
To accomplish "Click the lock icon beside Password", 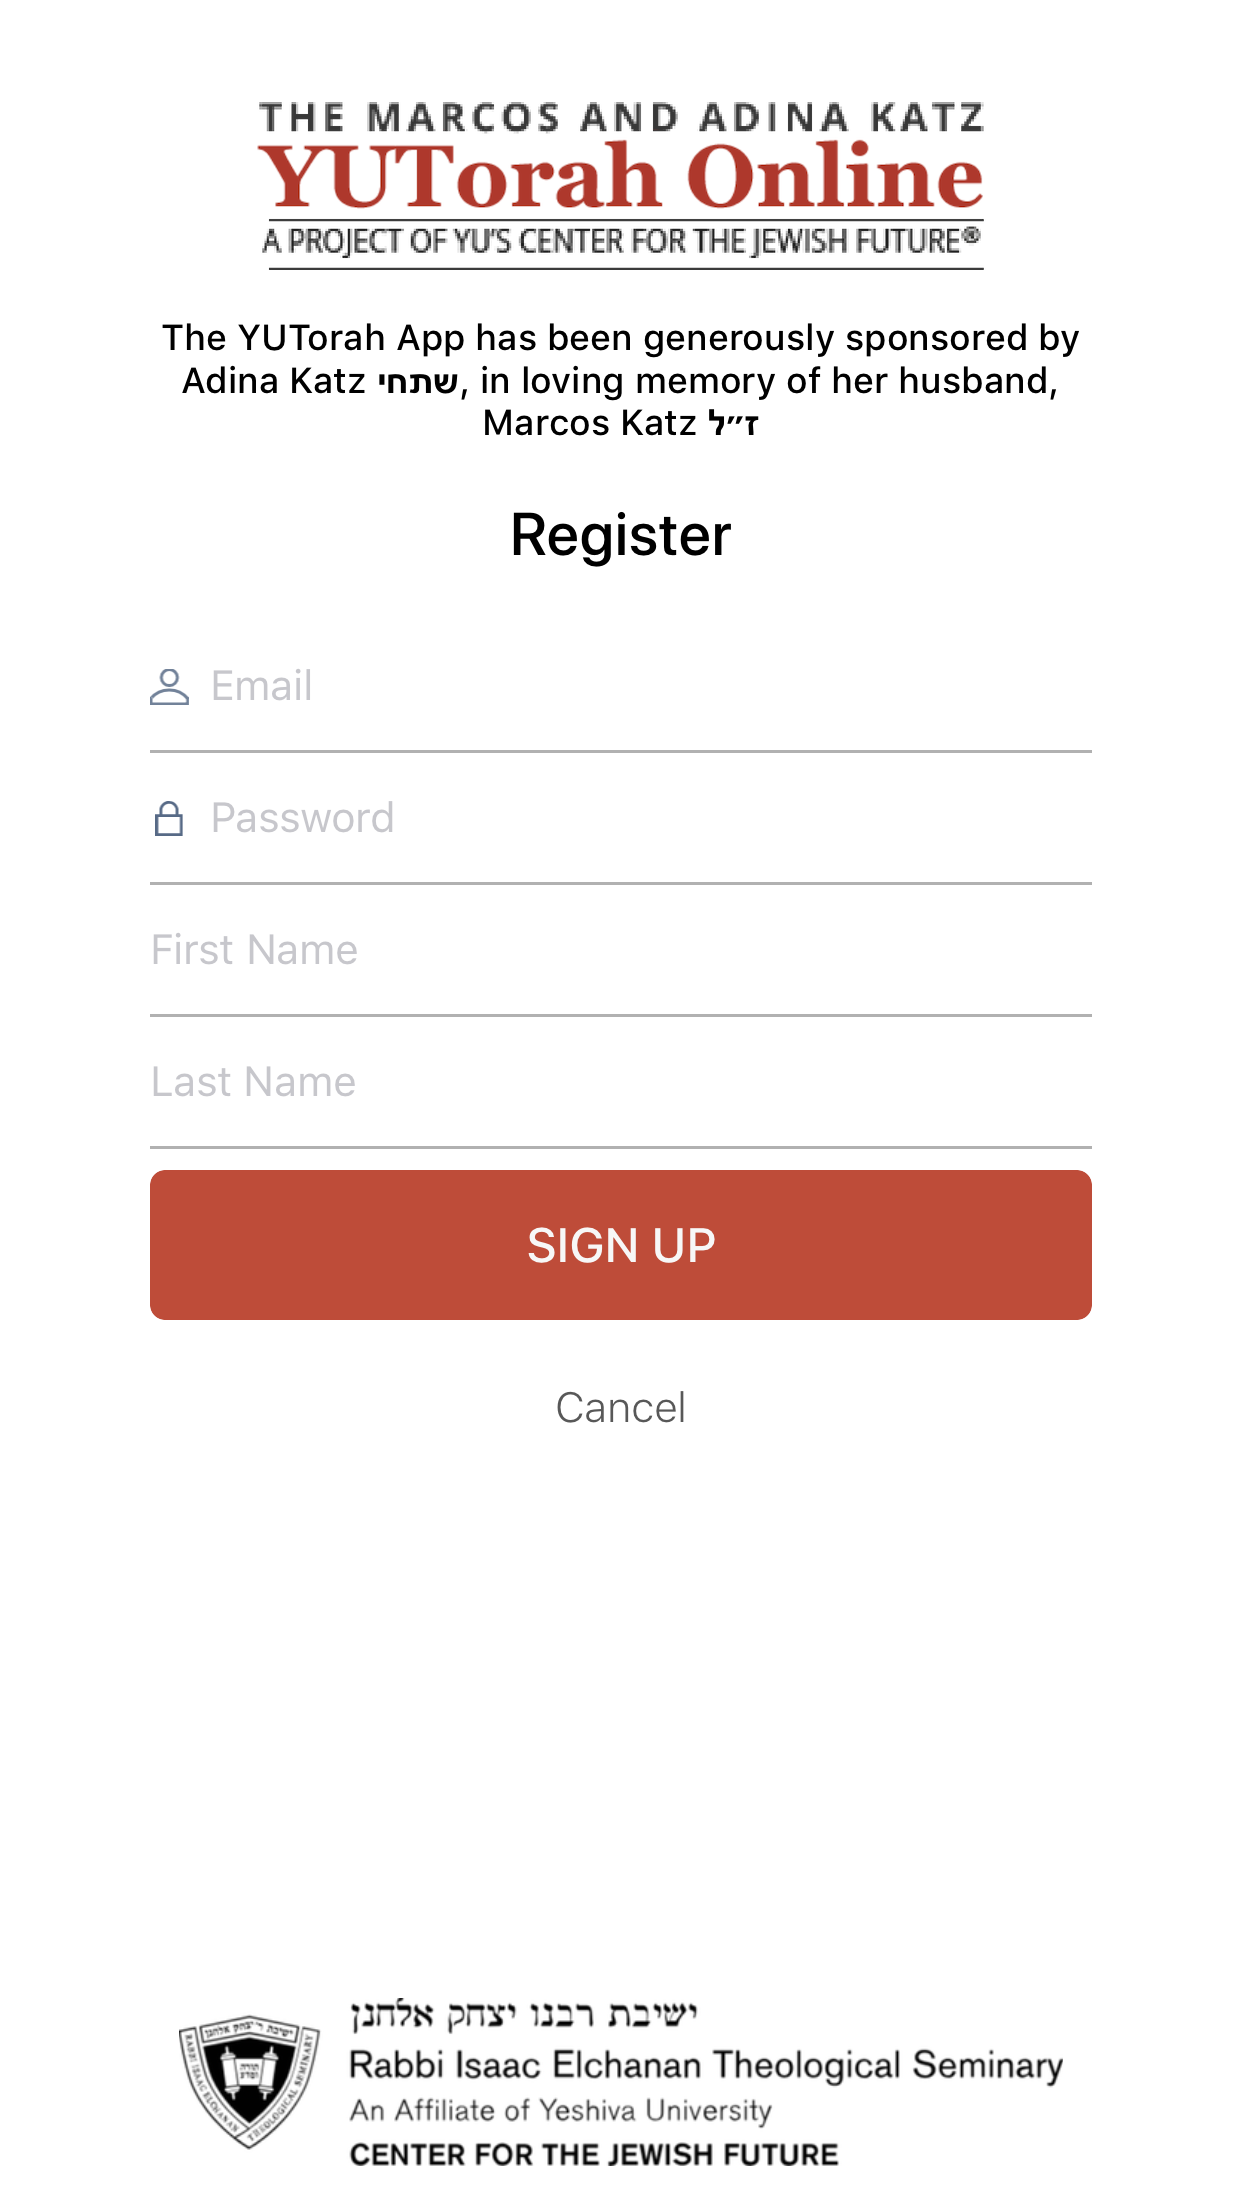I will click(x=169, y=819).
